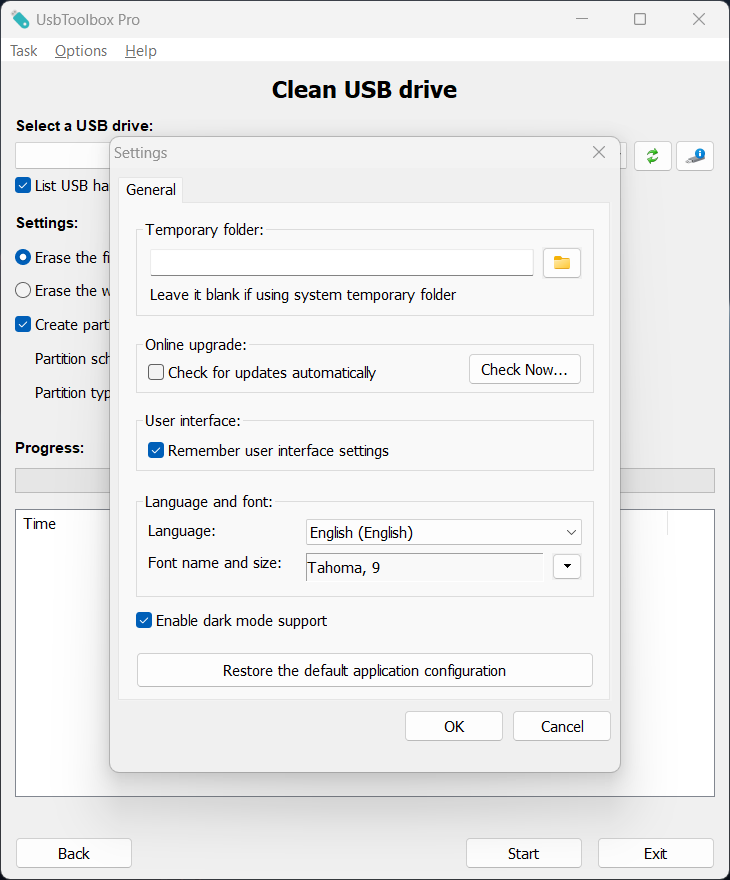Toggle Remember user interface settings

156,451
